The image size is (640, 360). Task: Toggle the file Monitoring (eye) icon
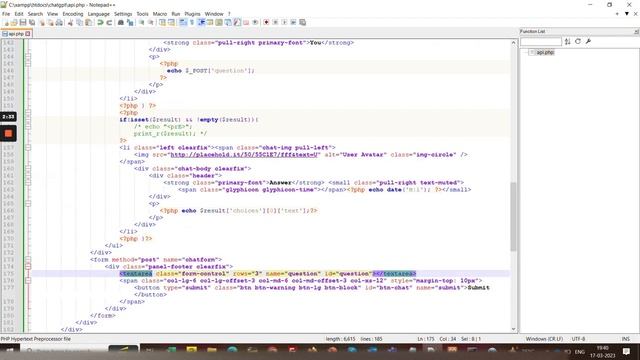(x=255, y=22)
